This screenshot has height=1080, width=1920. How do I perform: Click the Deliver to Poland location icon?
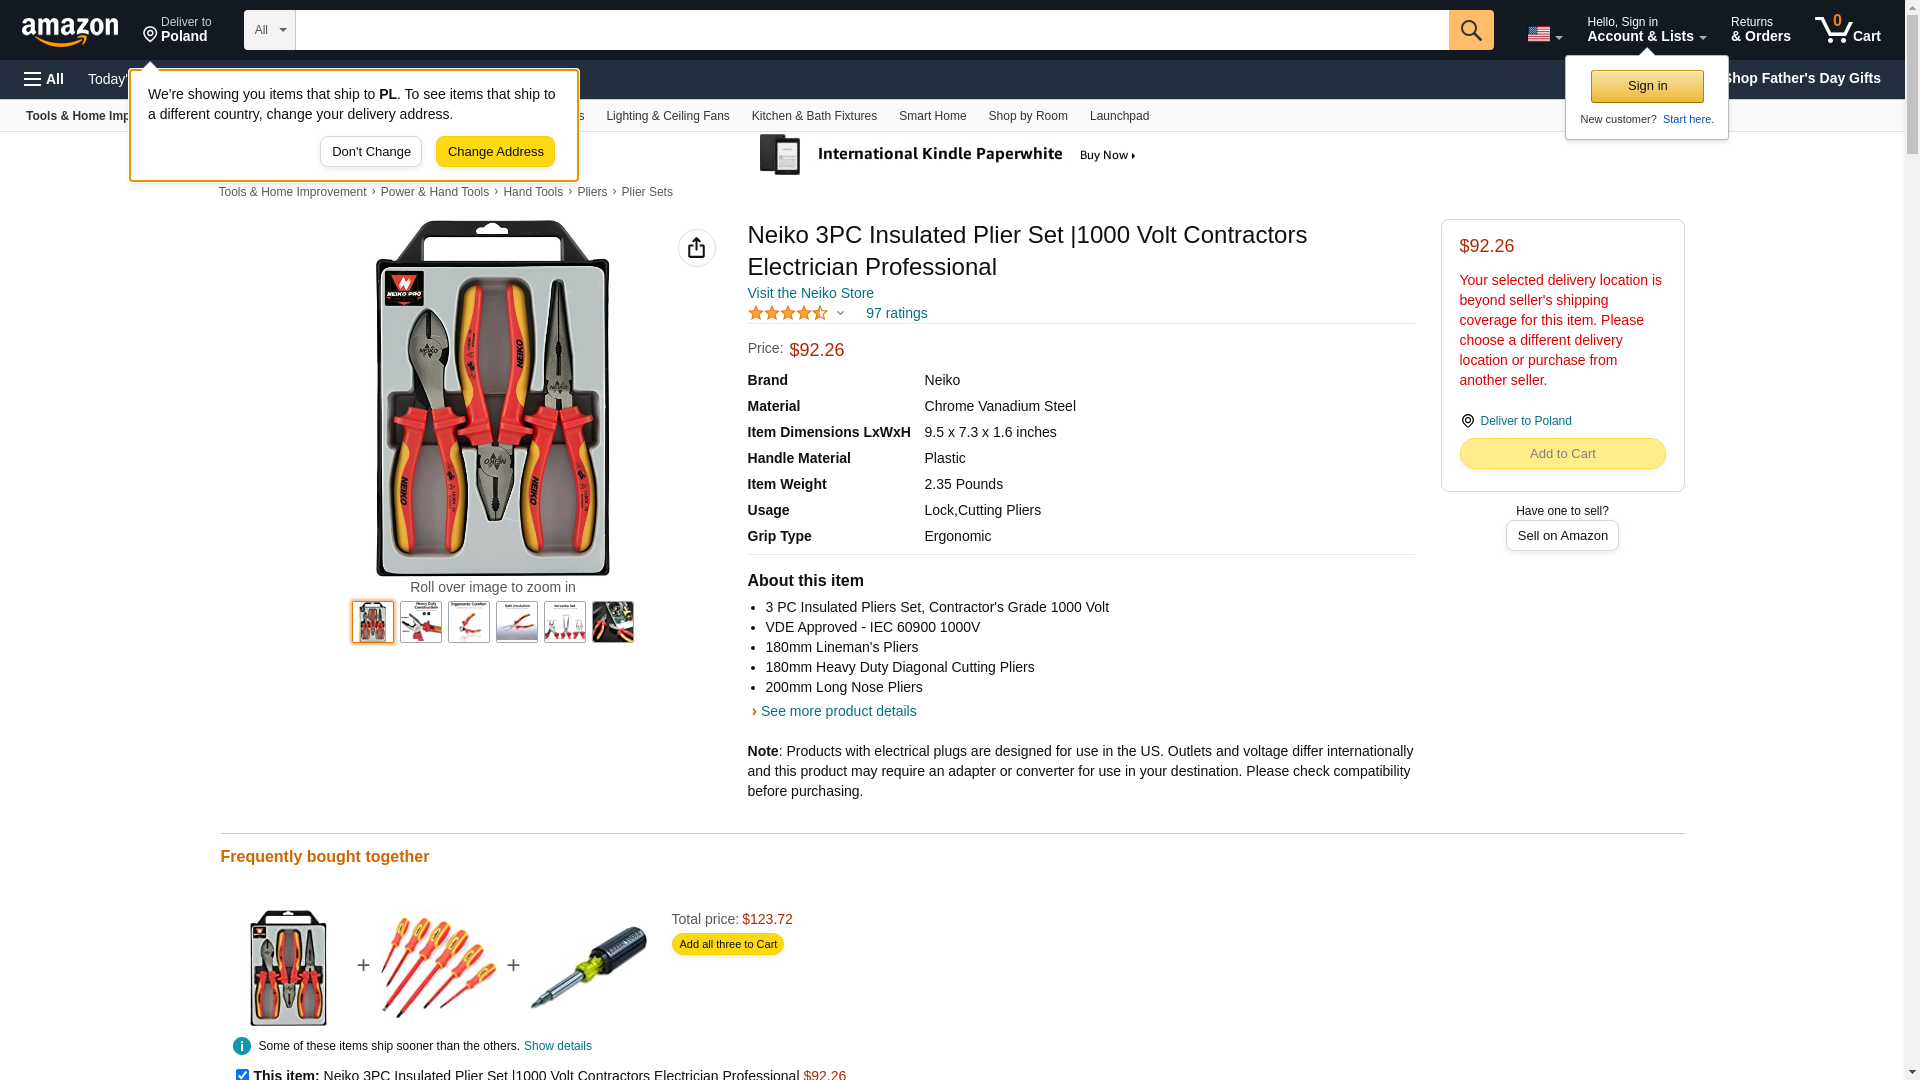point(1467,421)
